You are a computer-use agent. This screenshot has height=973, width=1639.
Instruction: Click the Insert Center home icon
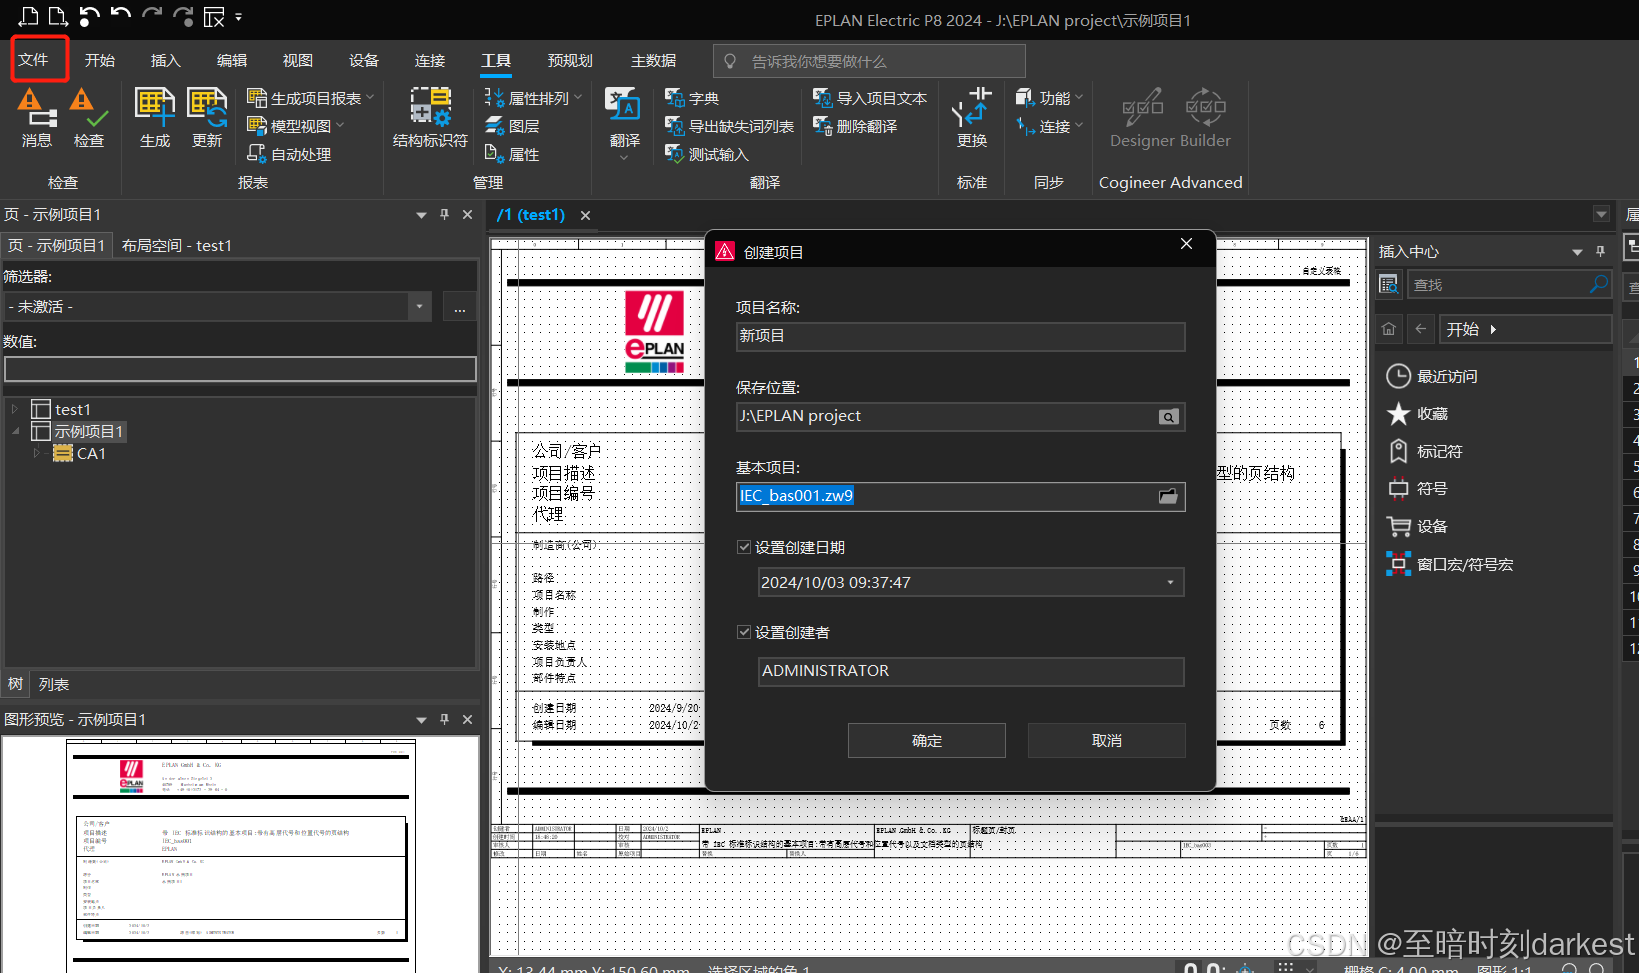(x=1389, y=329)
